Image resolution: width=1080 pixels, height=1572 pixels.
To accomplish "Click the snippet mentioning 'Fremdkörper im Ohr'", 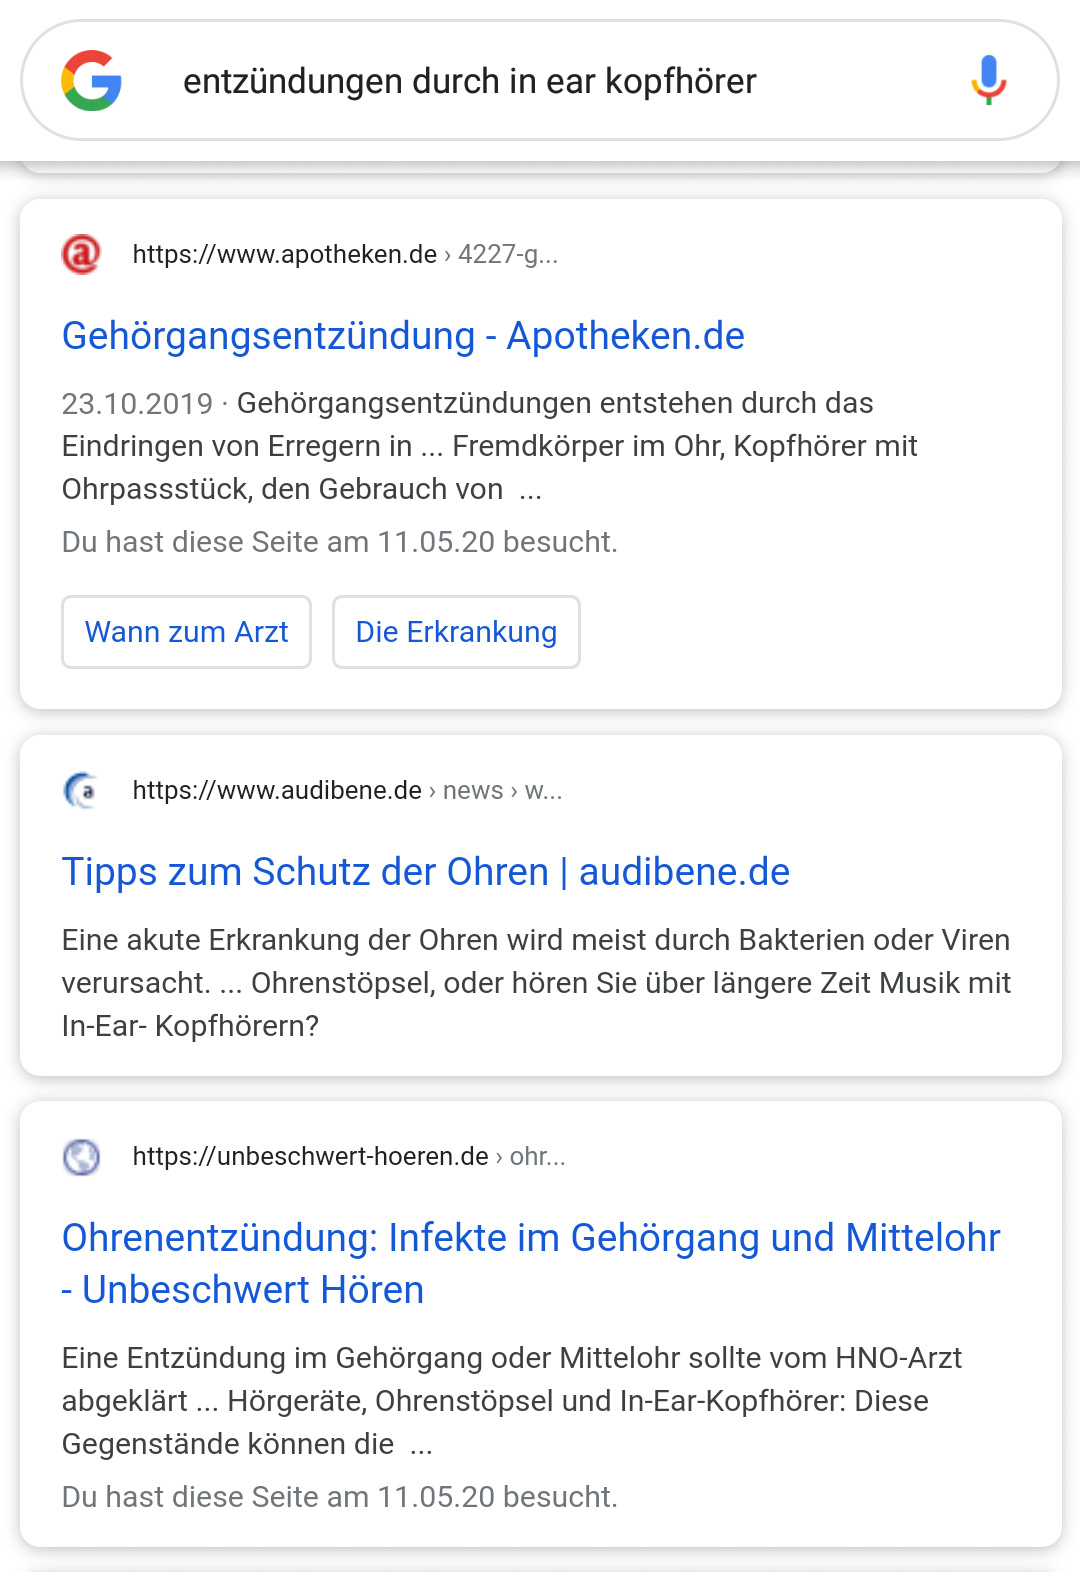I will (490, 447).
